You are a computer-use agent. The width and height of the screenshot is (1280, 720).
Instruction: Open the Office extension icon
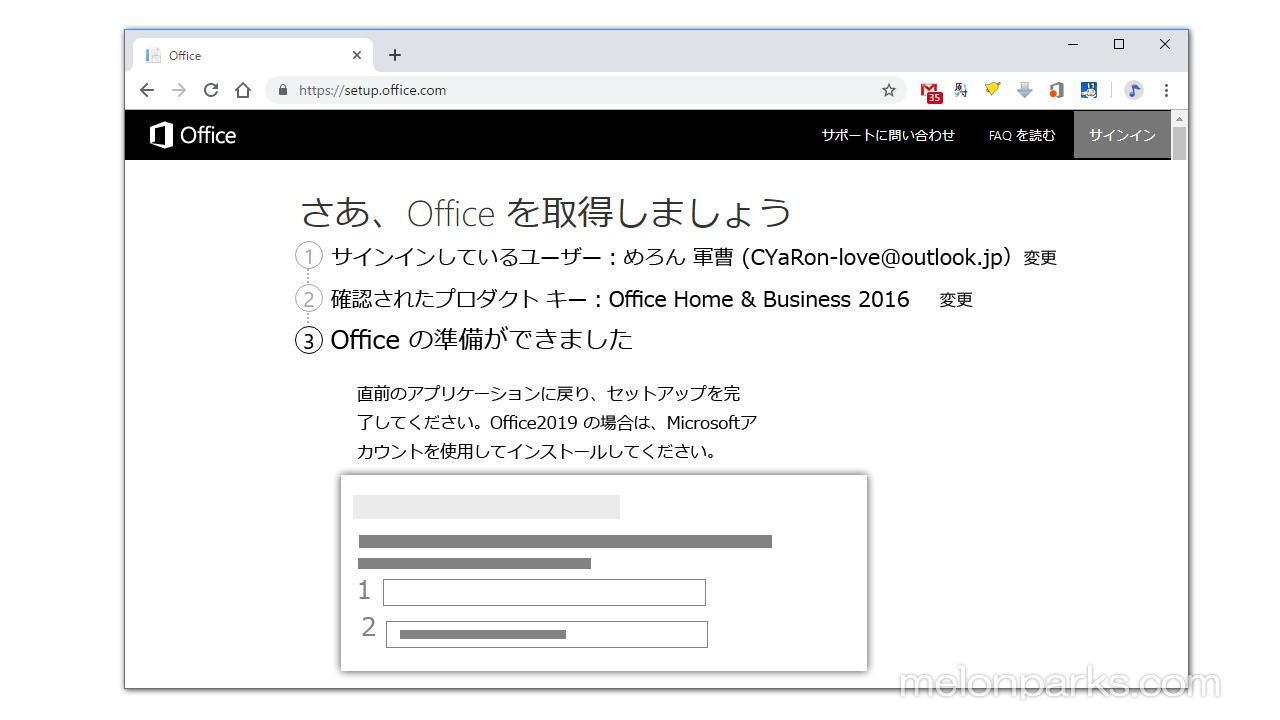point(1057,90)
